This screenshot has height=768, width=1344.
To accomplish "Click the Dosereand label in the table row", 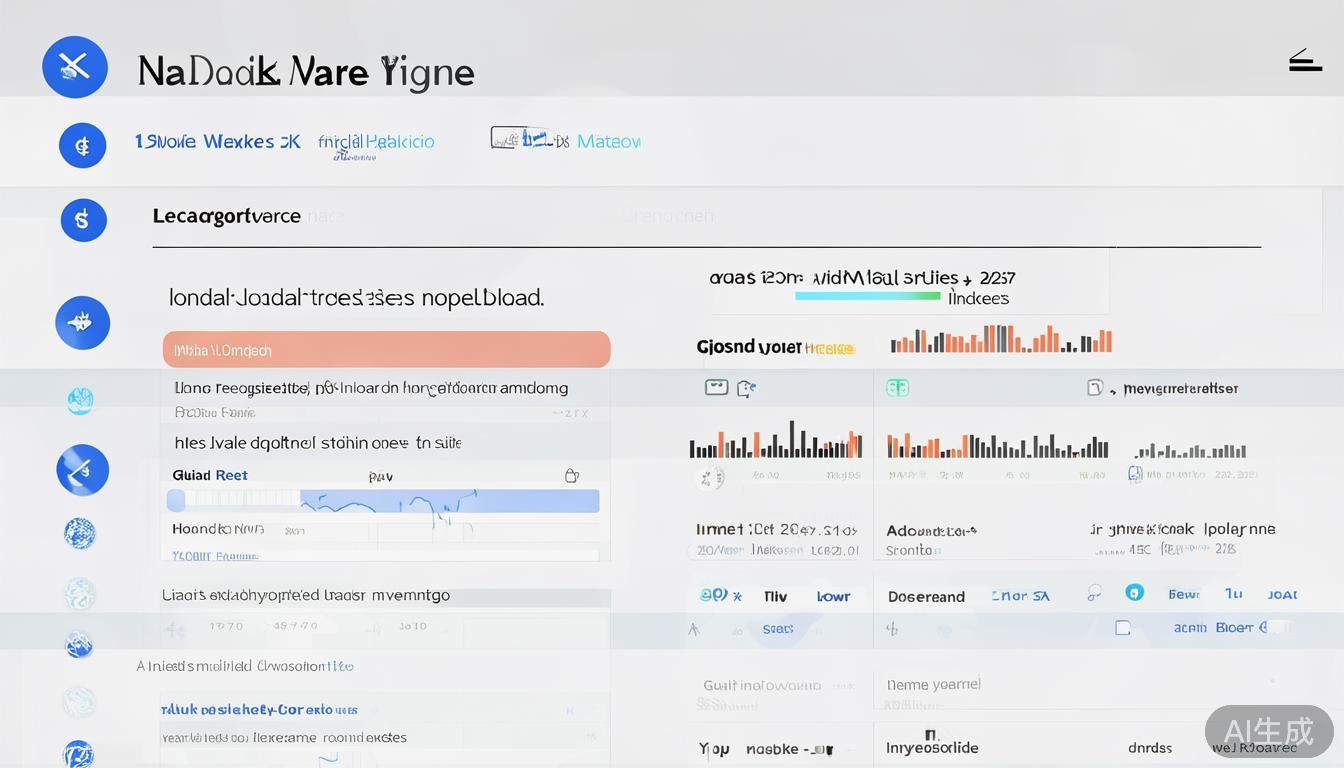I will (x=926, y=597).
